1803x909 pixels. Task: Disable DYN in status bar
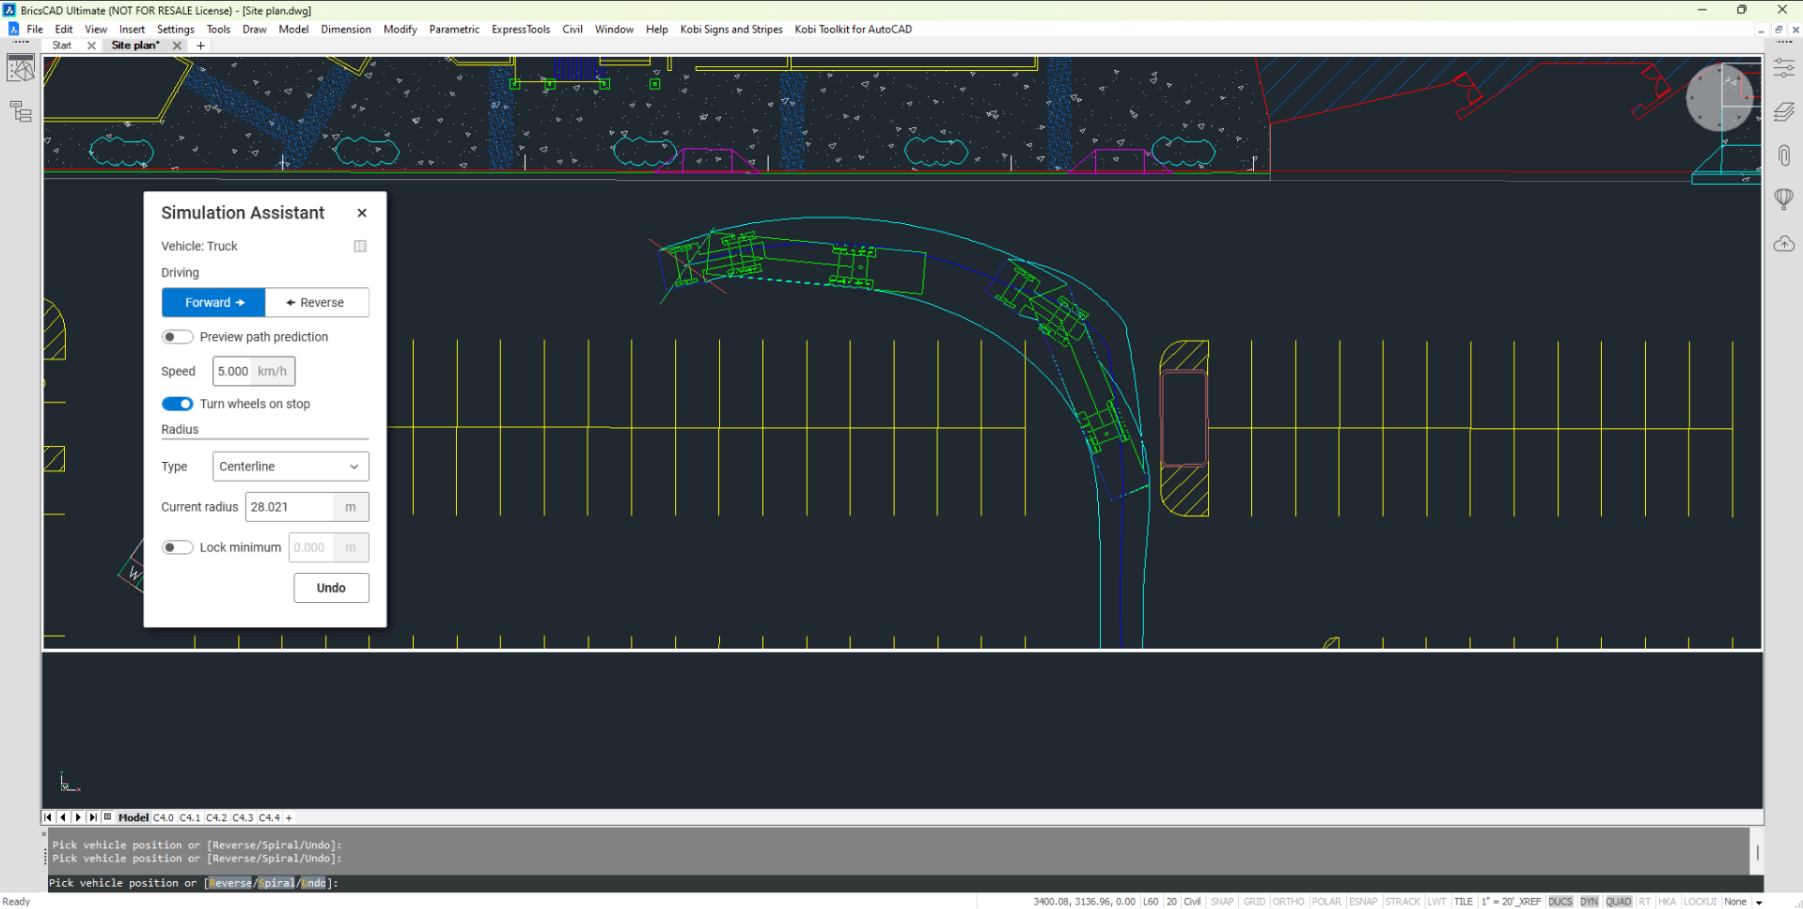pyautogui.click(x=1589, y=901)
